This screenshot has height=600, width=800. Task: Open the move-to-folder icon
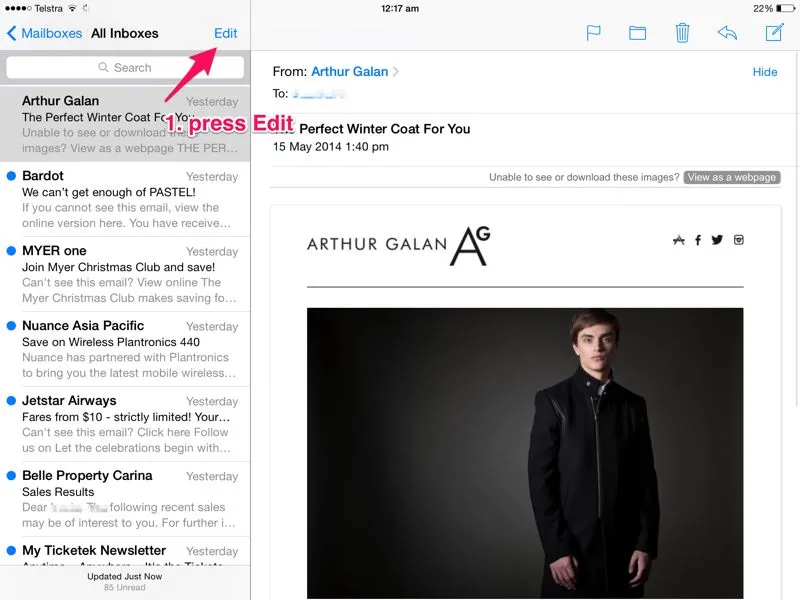(637, 33)
